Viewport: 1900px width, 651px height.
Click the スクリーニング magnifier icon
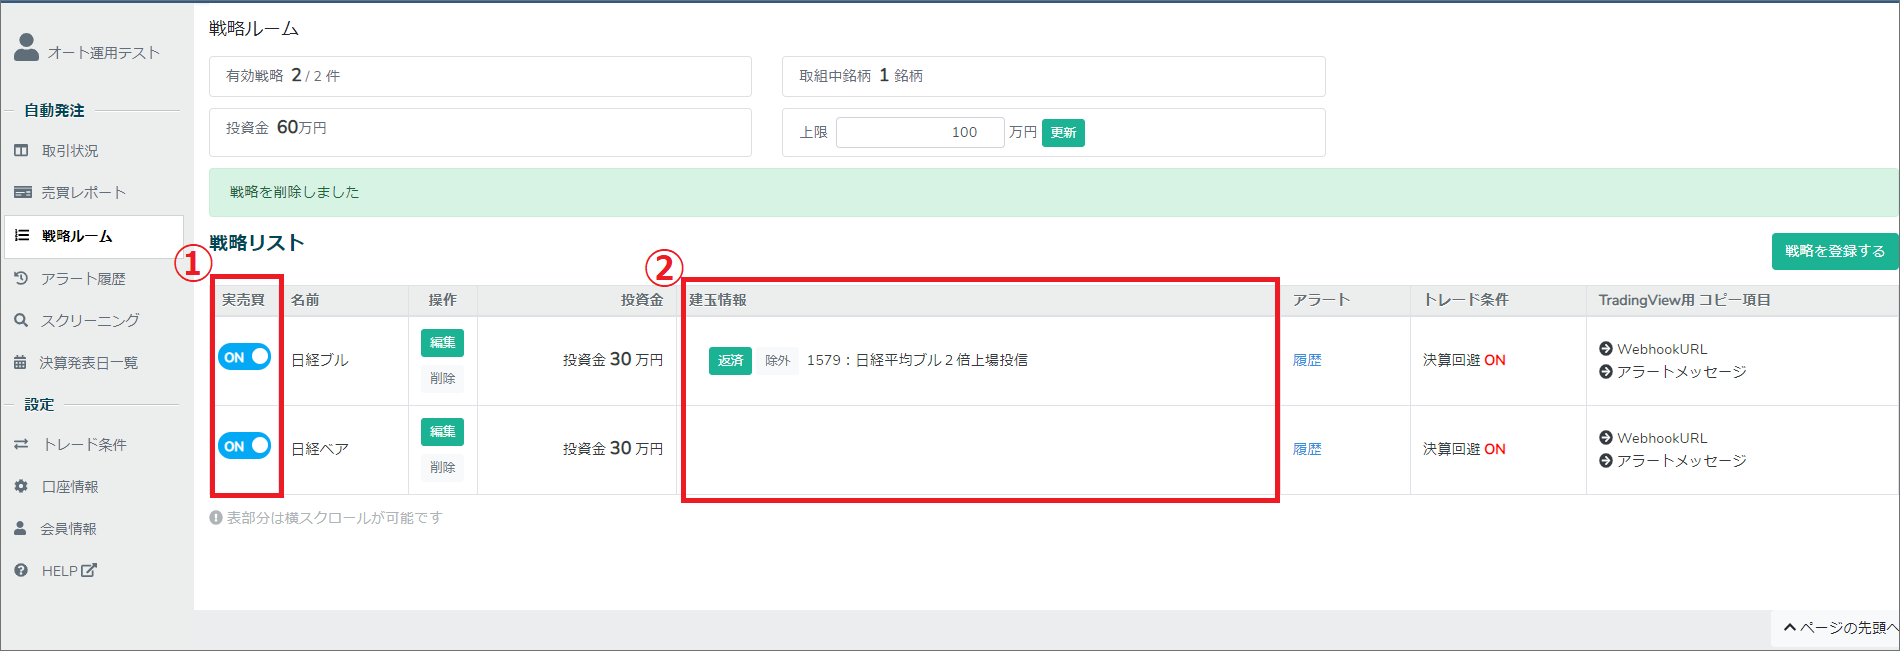[x=21, y=320]
